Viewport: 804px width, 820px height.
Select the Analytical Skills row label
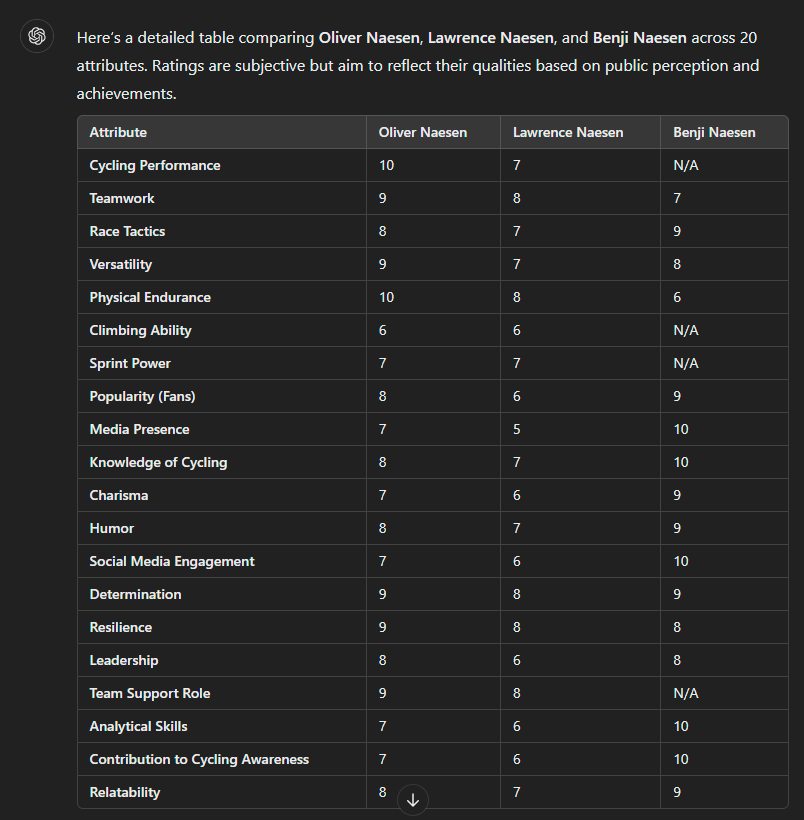tap(138, 726)
